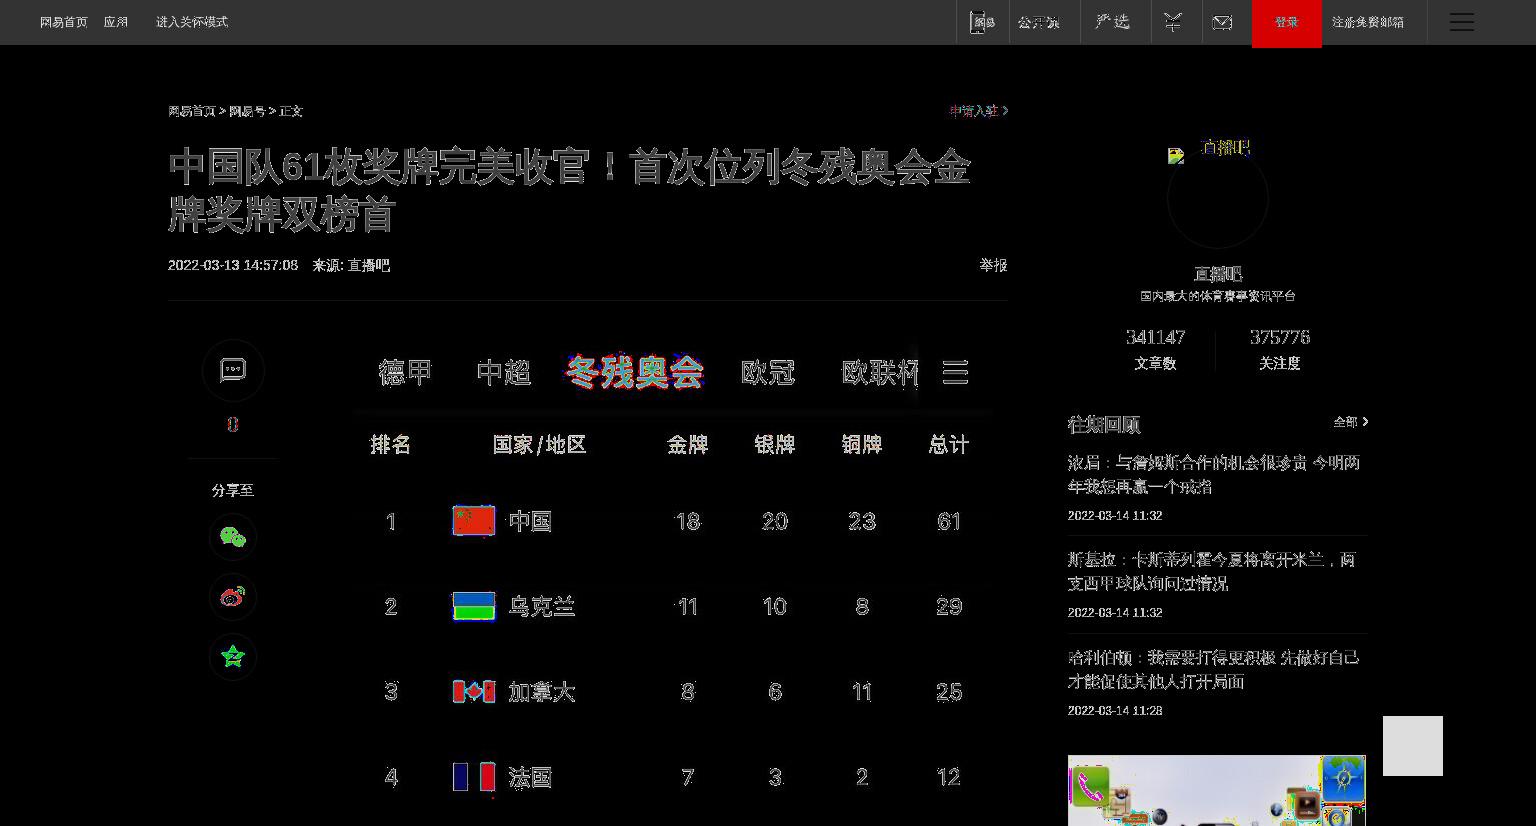
Task: Click the yen payment icon in header
Action: 1173,22
